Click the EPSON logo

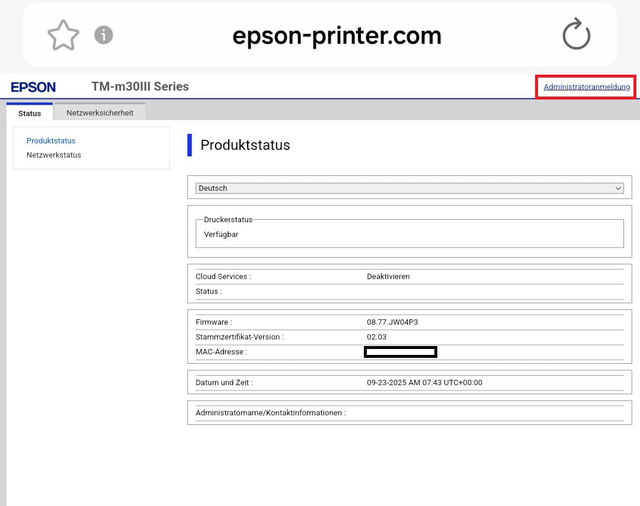pyautogui.click(x=33, y=87)
